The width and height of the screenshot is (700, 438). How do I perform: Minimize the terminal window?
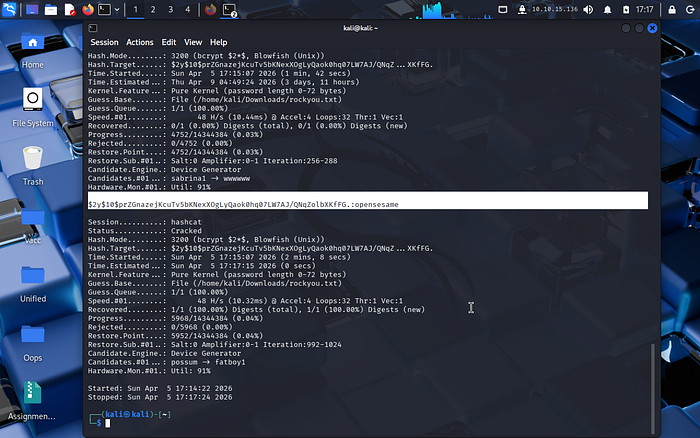coord(626,28)
